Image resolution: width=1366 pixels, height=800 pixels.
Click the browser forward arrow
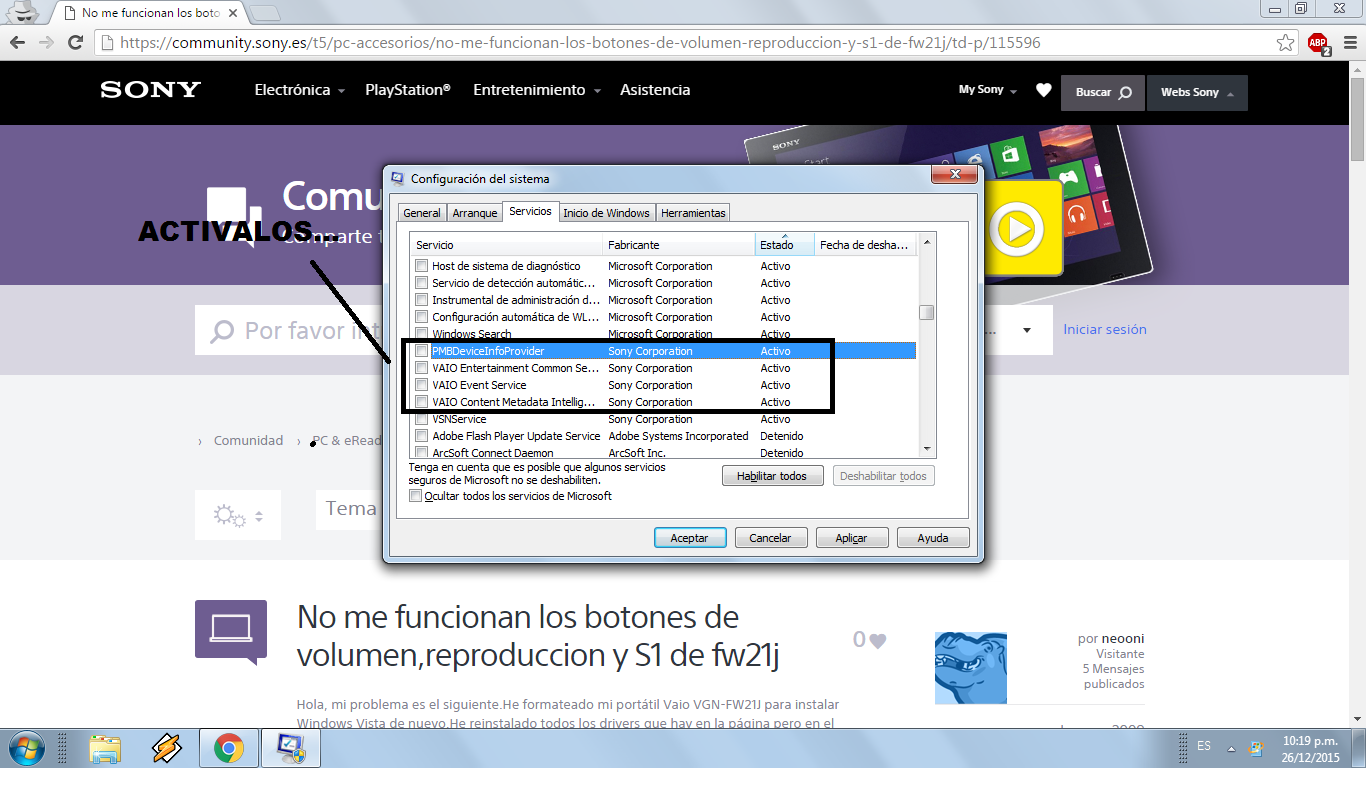click(46, 42)
